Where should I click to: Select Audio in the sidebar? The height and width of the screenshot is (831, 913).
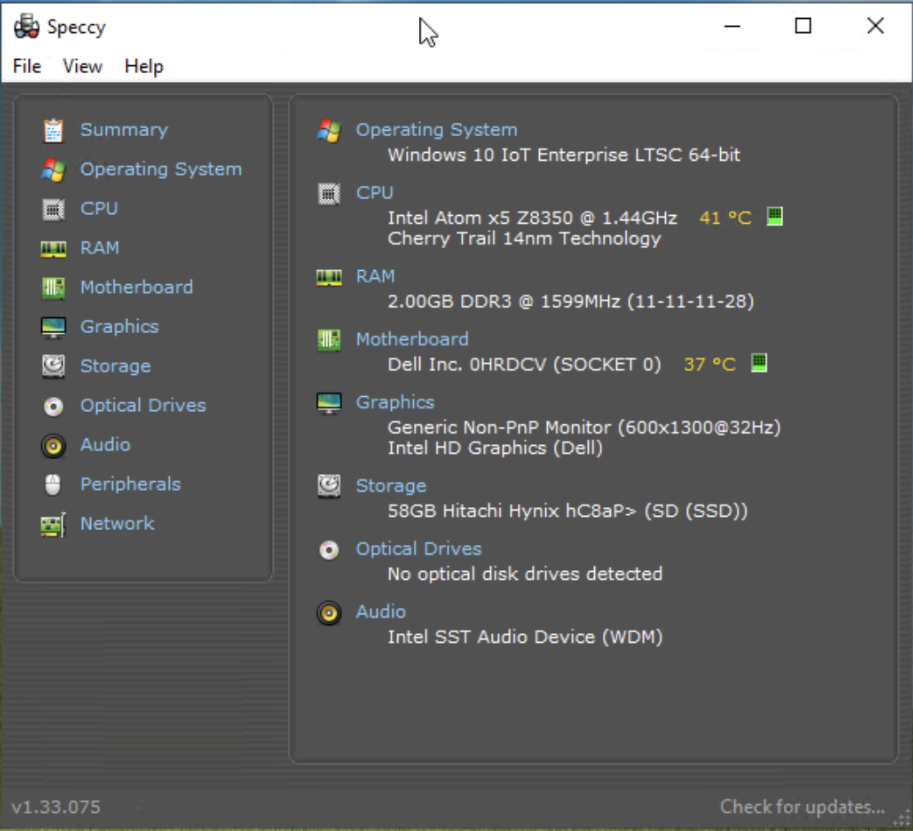(x=105, y=445)
